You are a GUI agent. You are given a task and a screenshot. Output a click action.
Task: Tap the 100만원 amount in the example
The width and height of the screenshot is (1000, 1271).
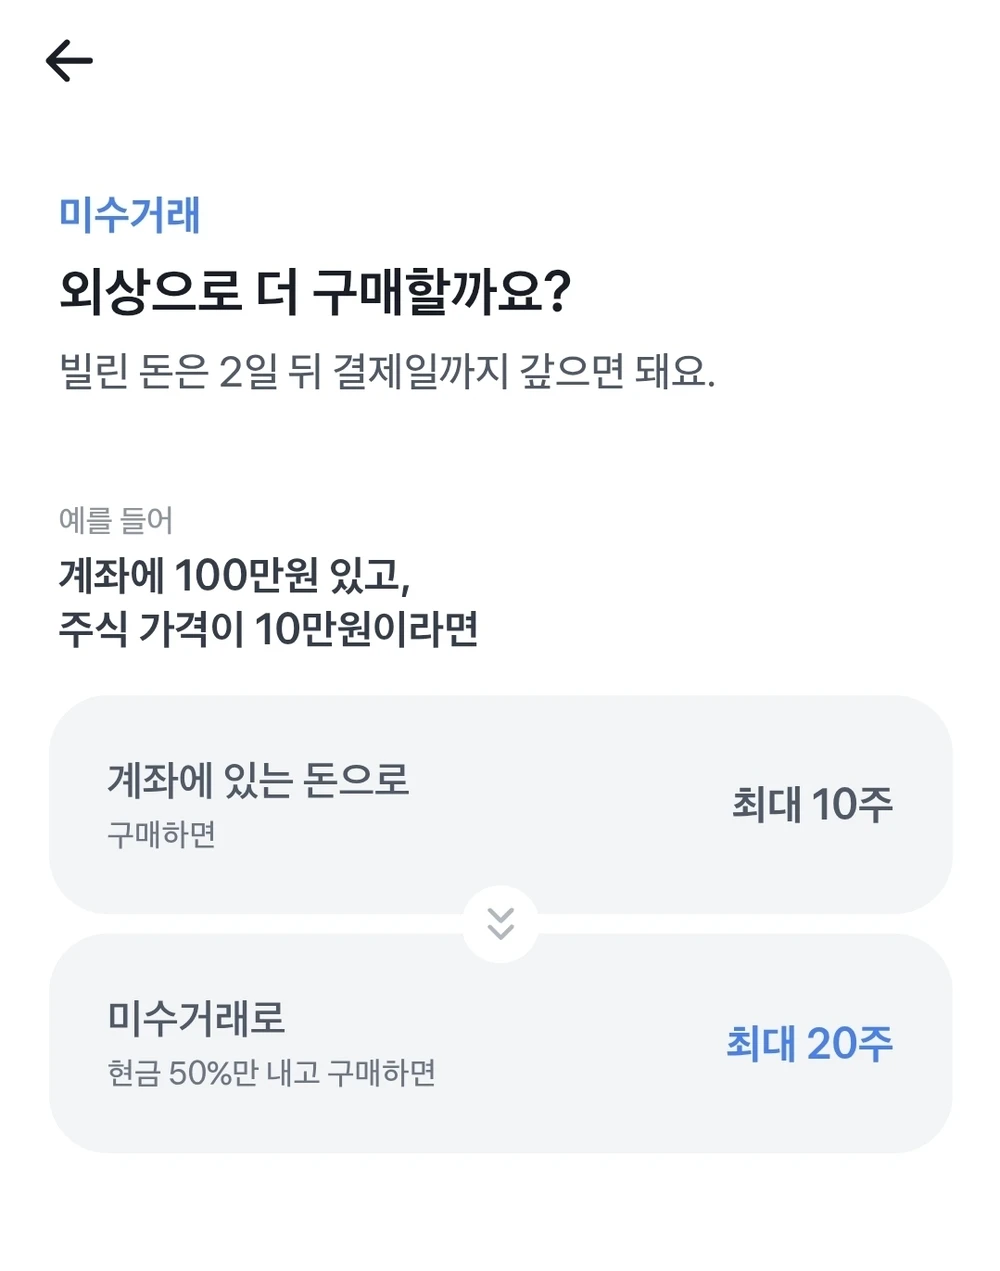click(246, 575)
